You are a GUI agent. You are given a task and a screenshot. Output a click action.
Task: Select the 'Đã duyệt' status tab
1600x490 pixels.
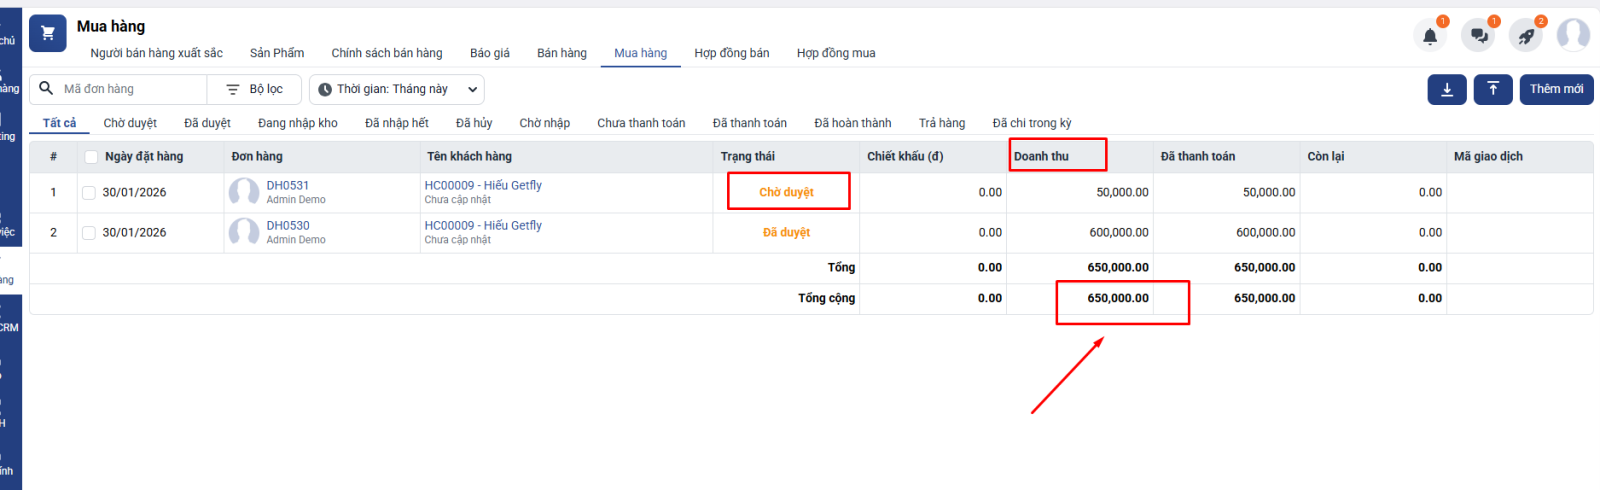[207, 123]
